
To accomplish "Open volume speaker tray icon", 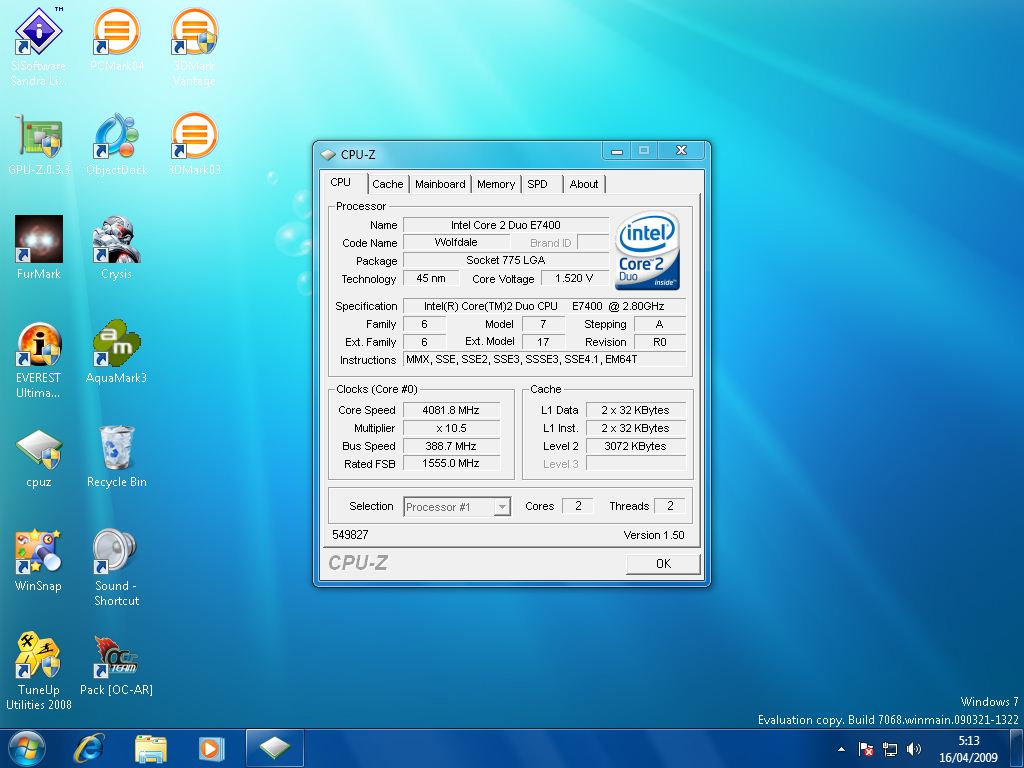I will pyautogui.click(x=914, y=749).
